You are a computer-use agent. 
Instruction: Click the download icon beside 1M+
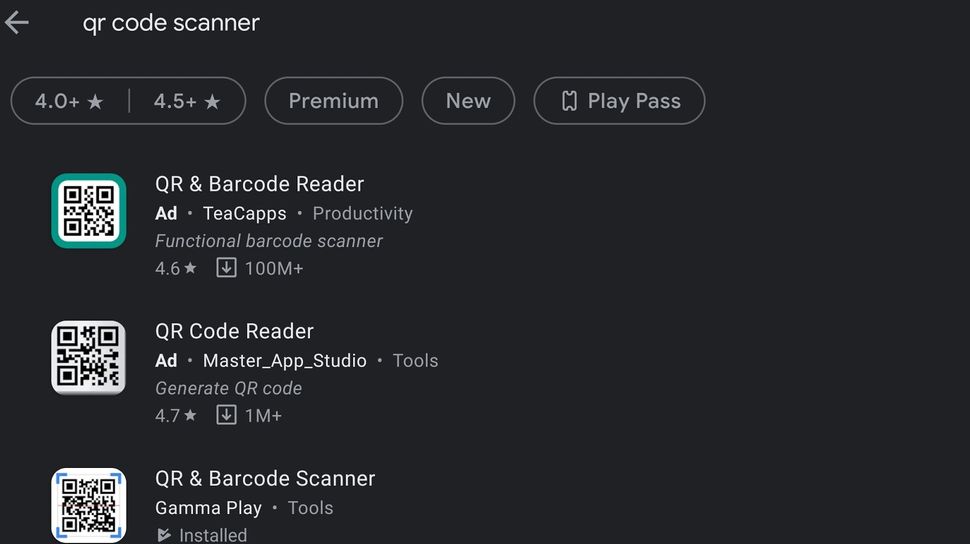click(x=226, y=415)
